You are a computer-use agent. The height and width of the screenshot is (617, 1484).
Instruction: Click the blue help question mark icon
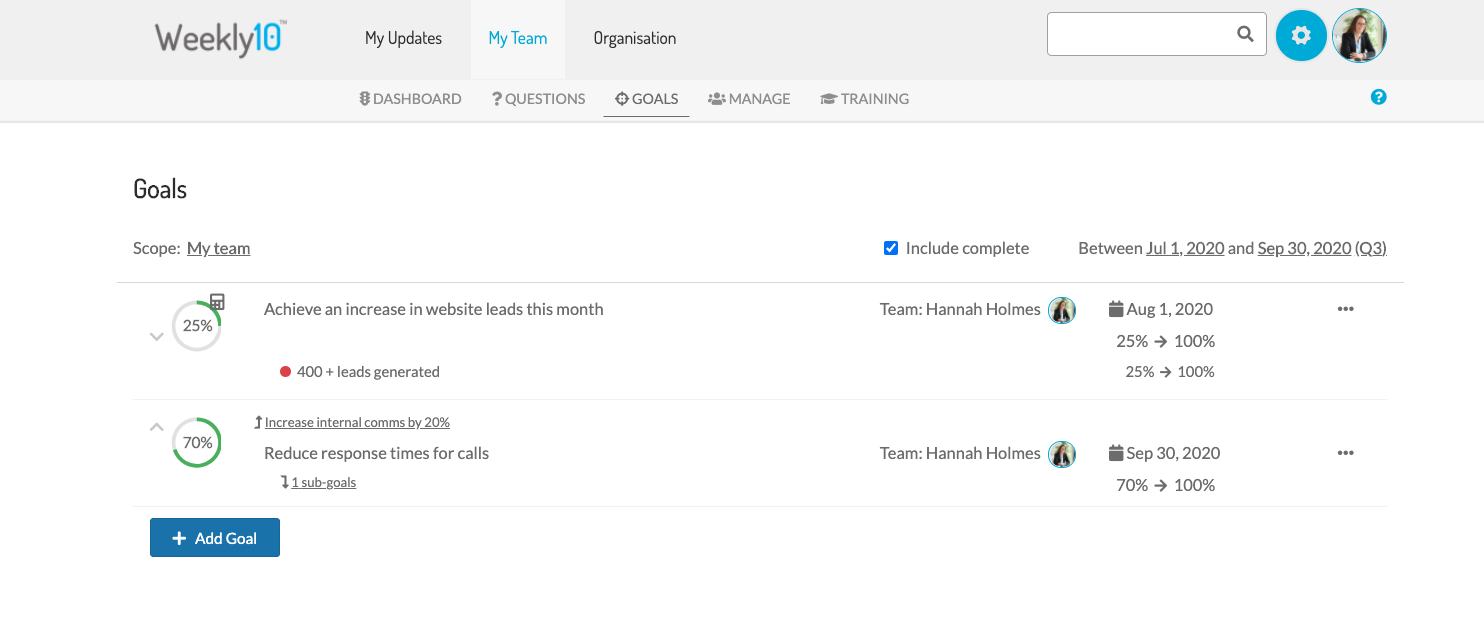[x=1378, y=97]
